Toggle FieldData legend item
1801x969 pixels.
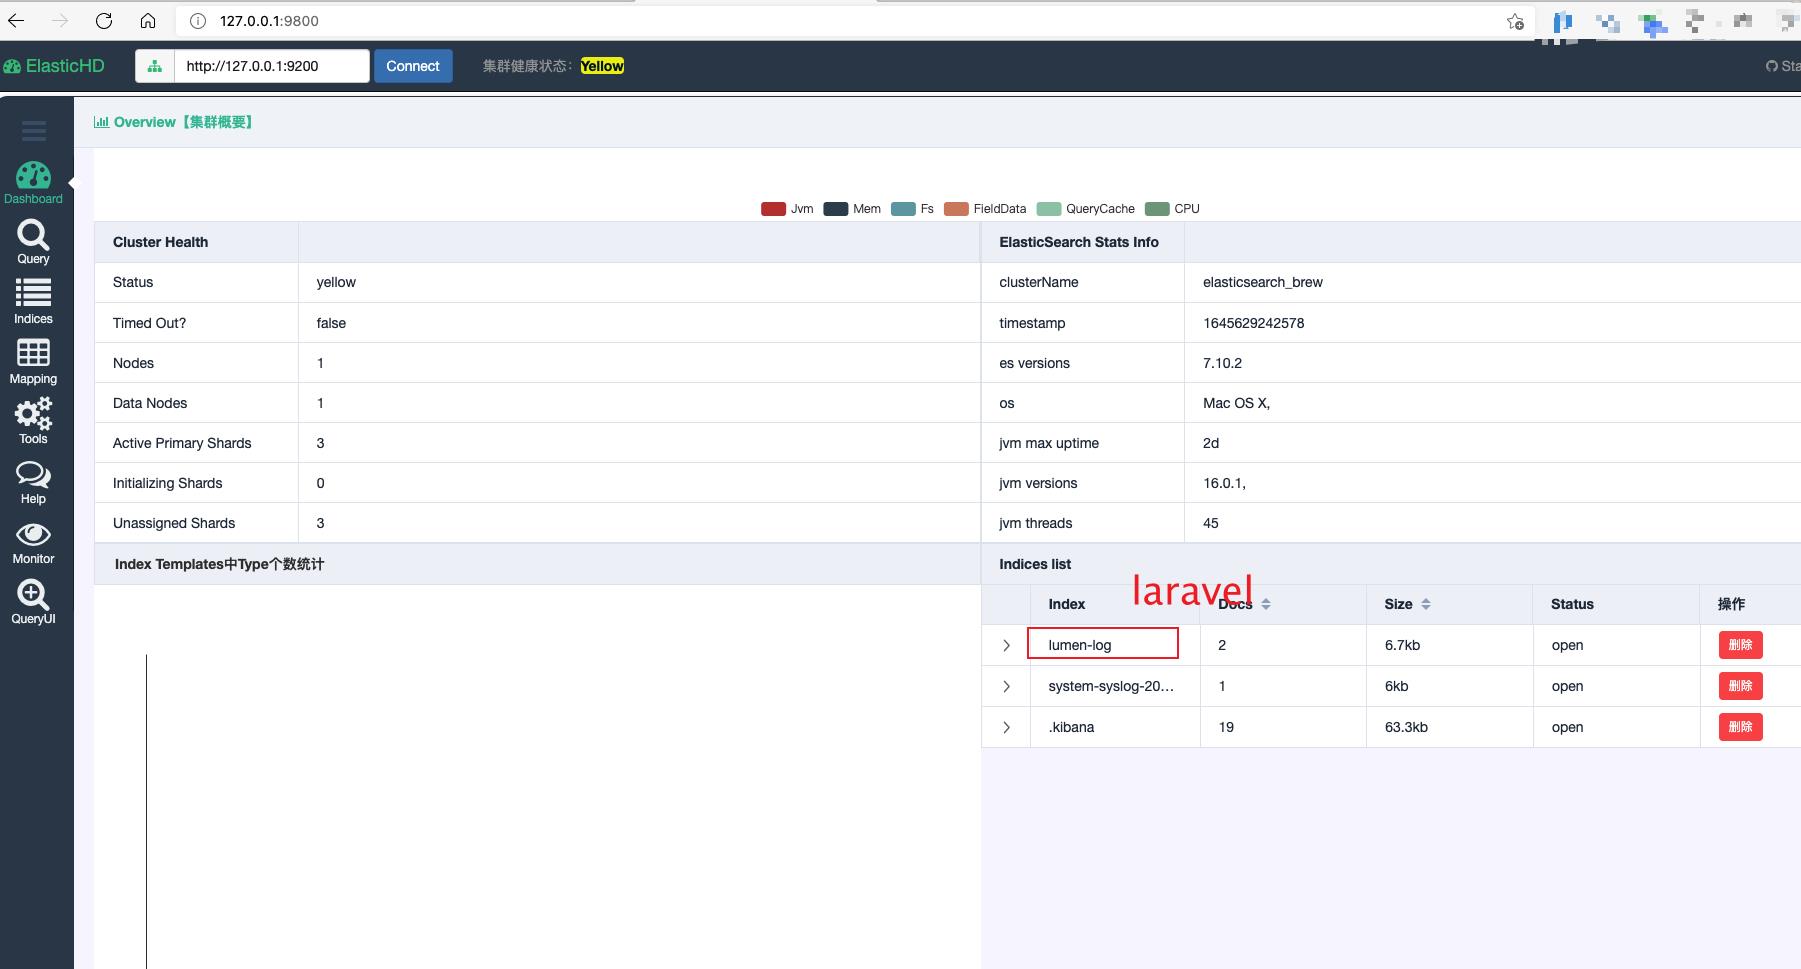click(x=985, y=209)
